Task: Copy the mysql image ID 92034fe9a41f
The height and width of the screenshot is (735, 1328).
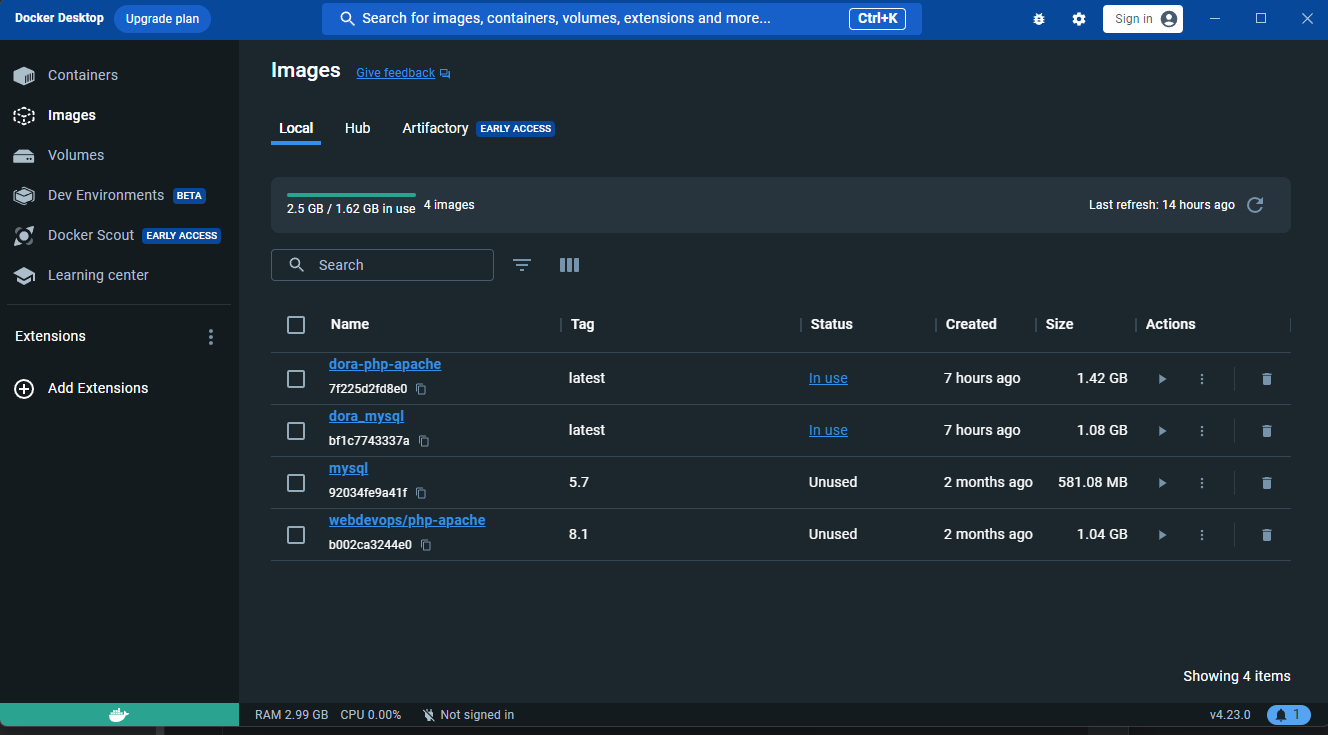Action: pos(421,493)
